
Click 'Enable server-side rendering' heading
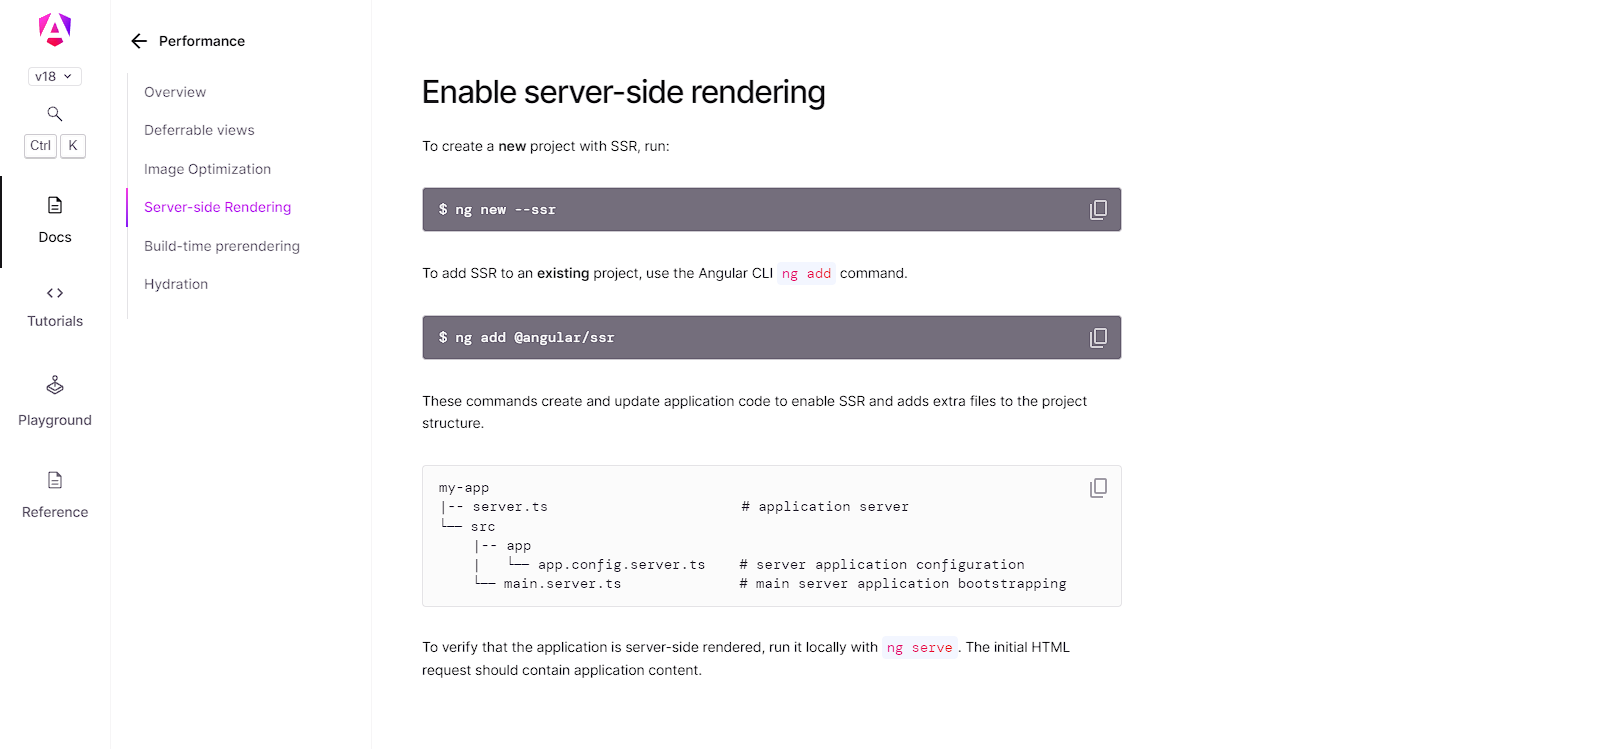623,92
